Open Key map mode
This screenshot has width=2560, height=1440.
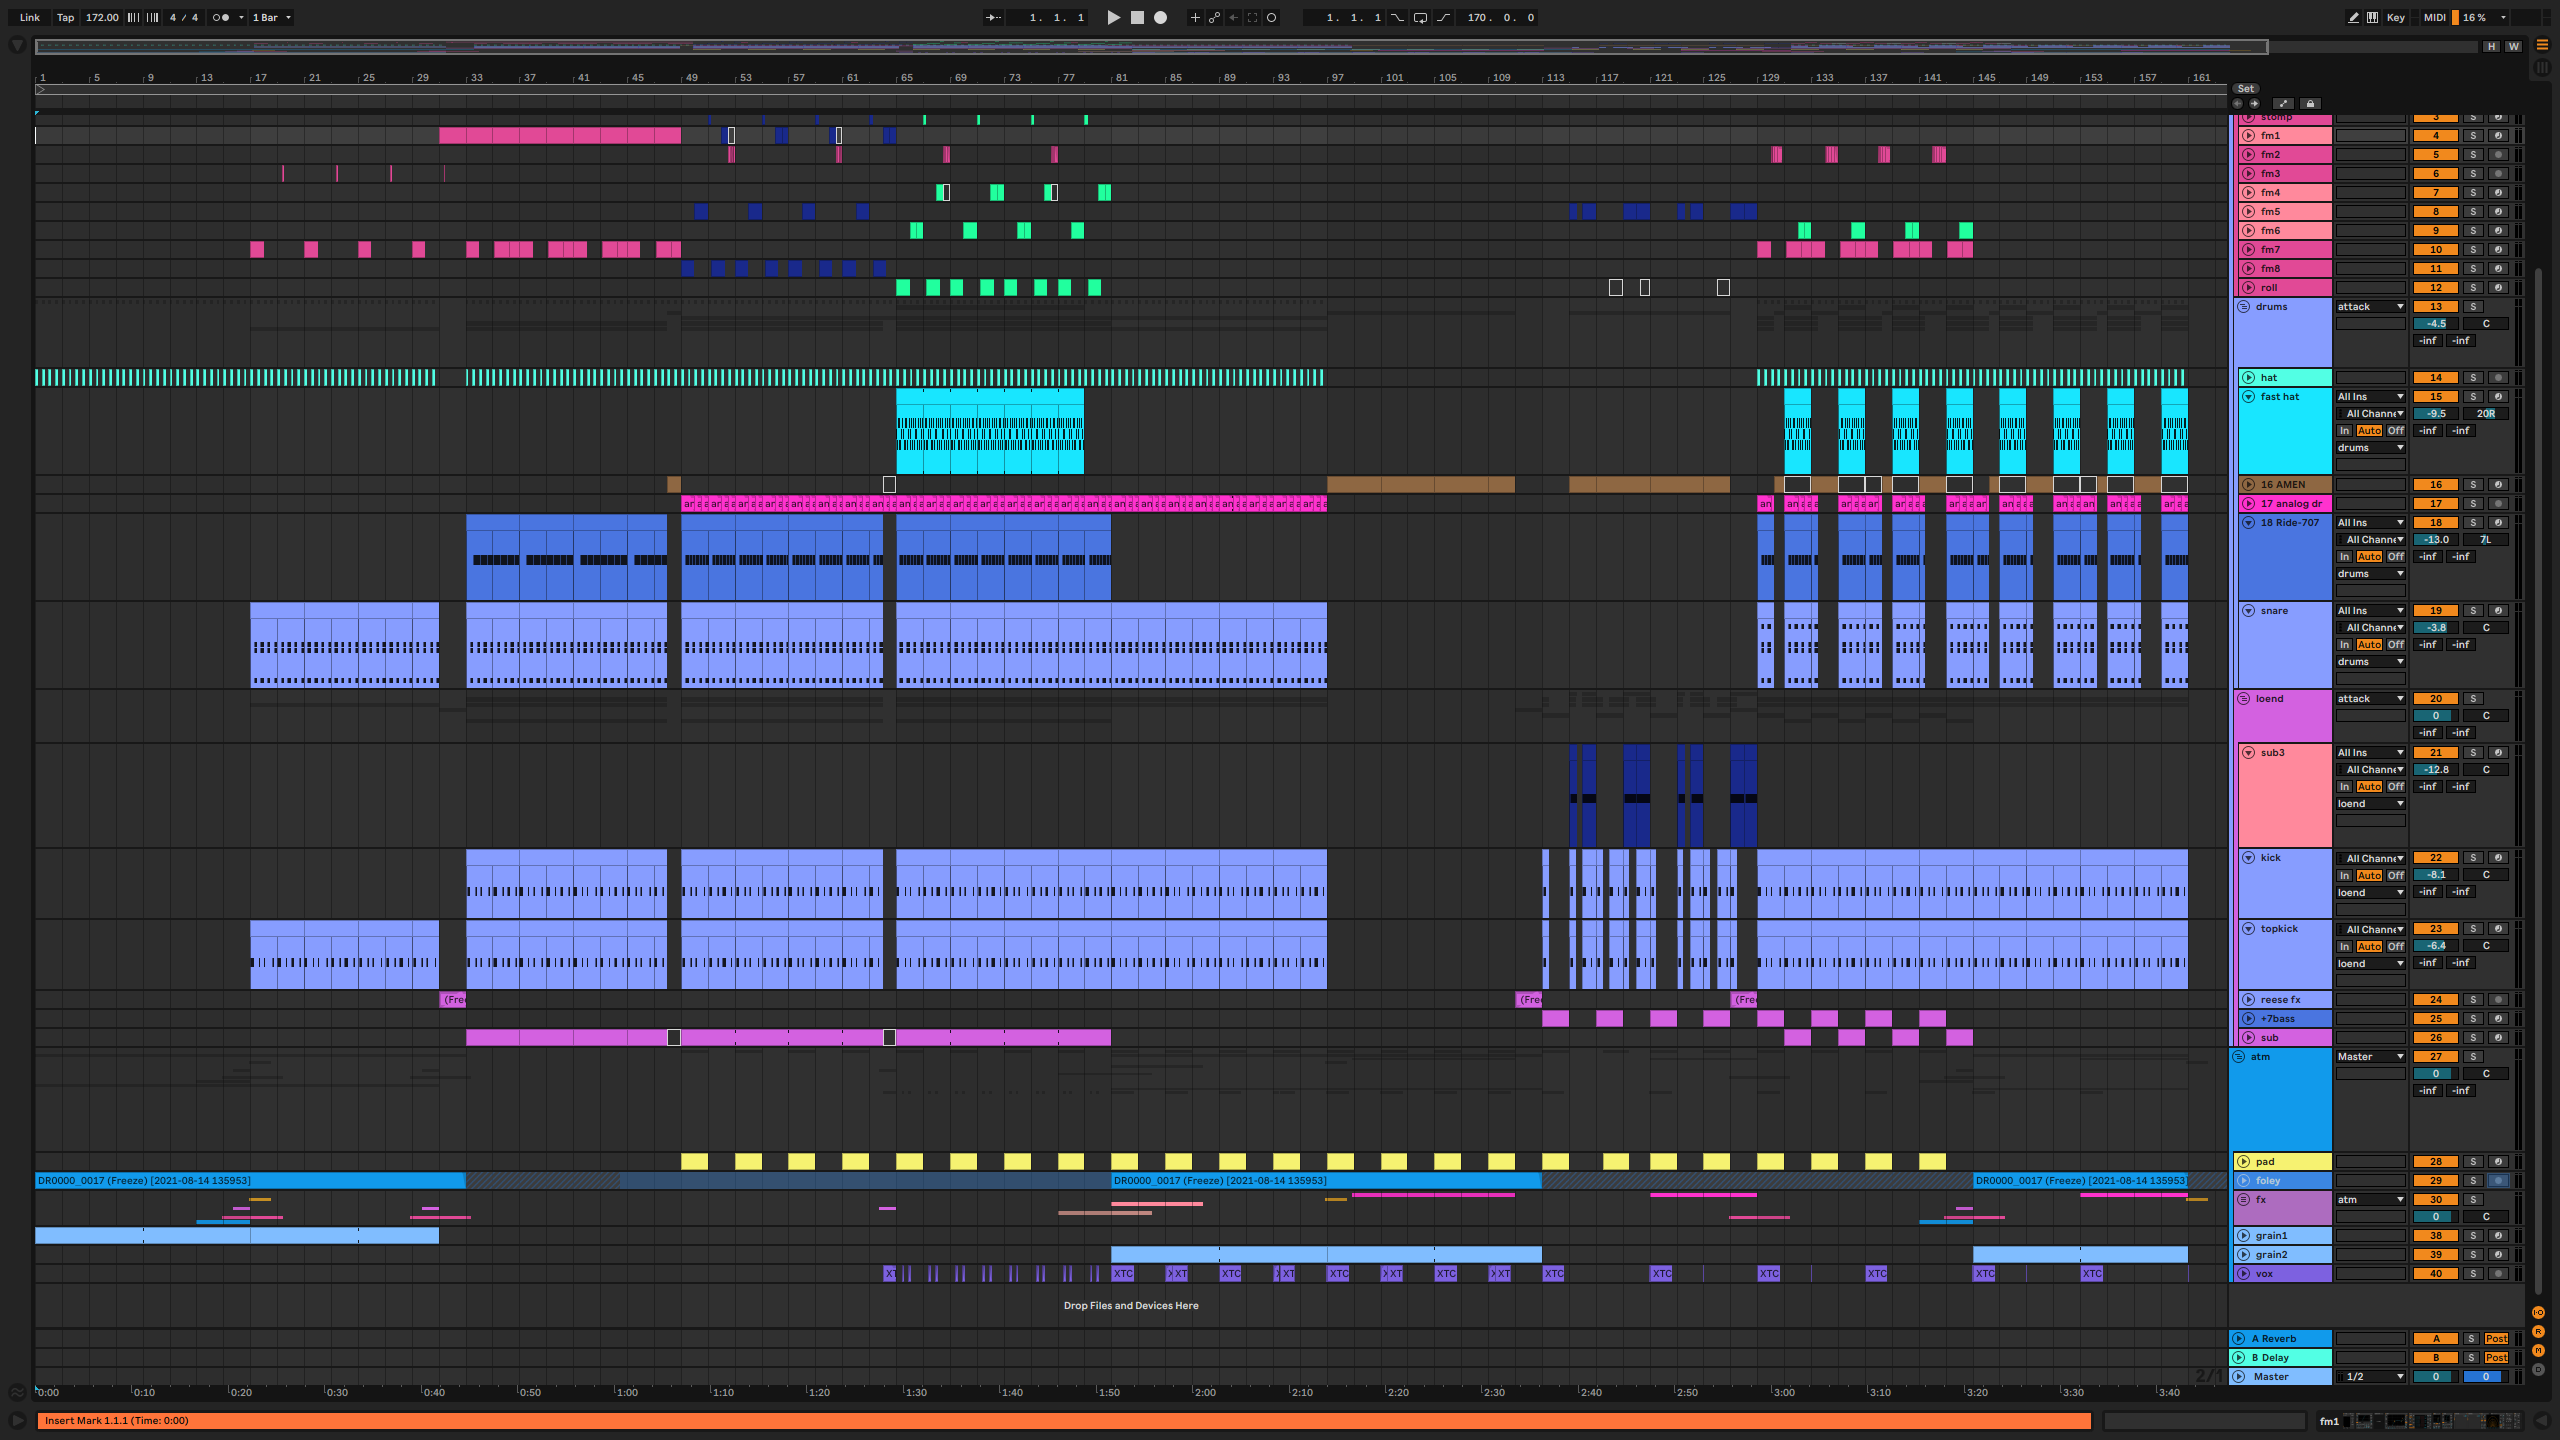click(2396, 17)
